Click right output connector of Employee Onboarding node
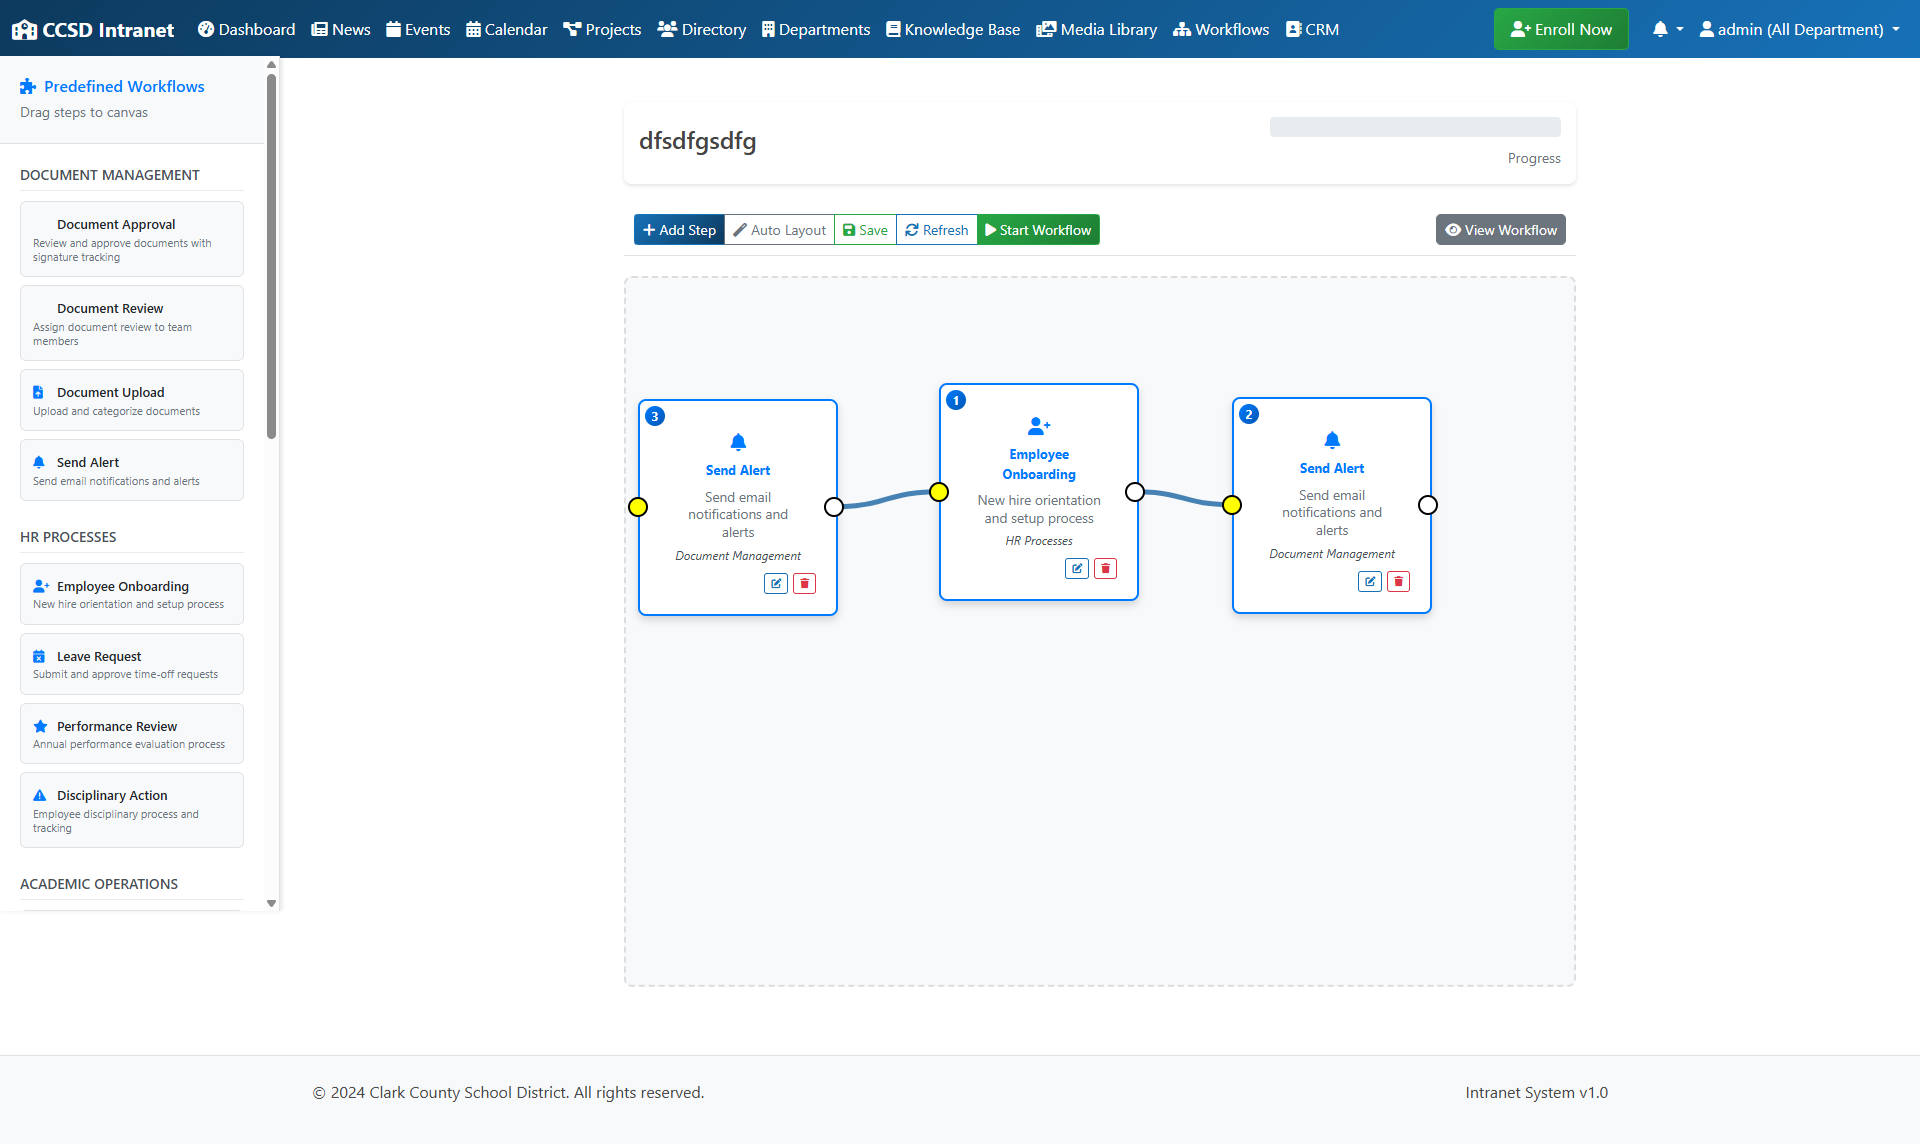1920x1144 pixels. coord(1135,492)
